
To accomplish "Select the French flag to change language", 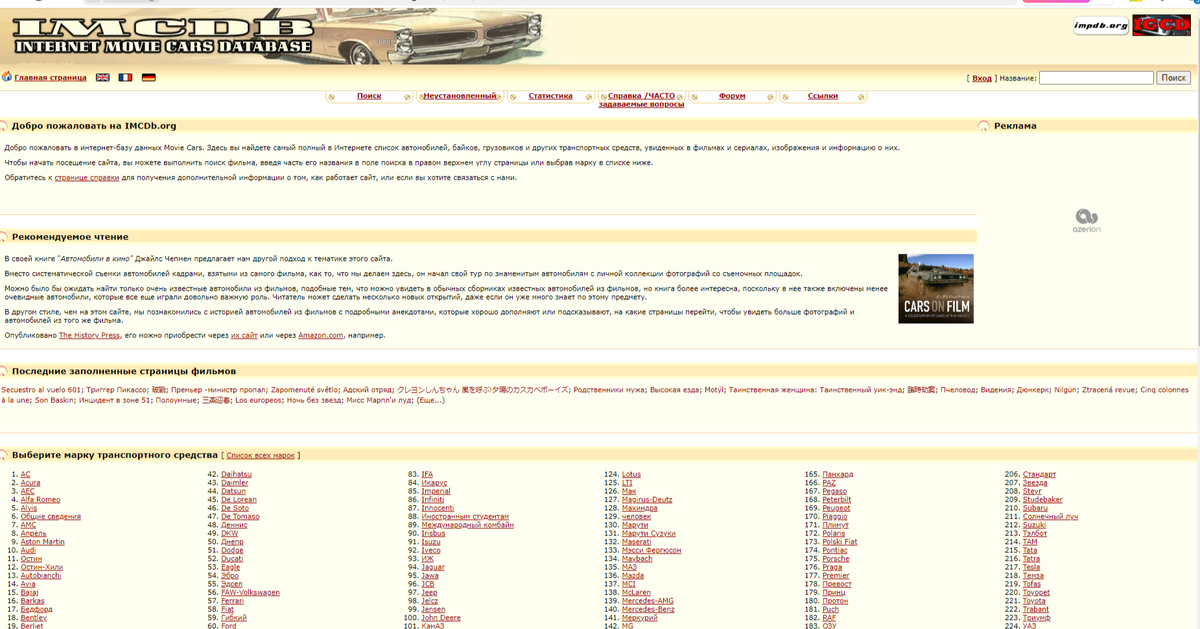I will pyautogui.click(x=125, y=77).
